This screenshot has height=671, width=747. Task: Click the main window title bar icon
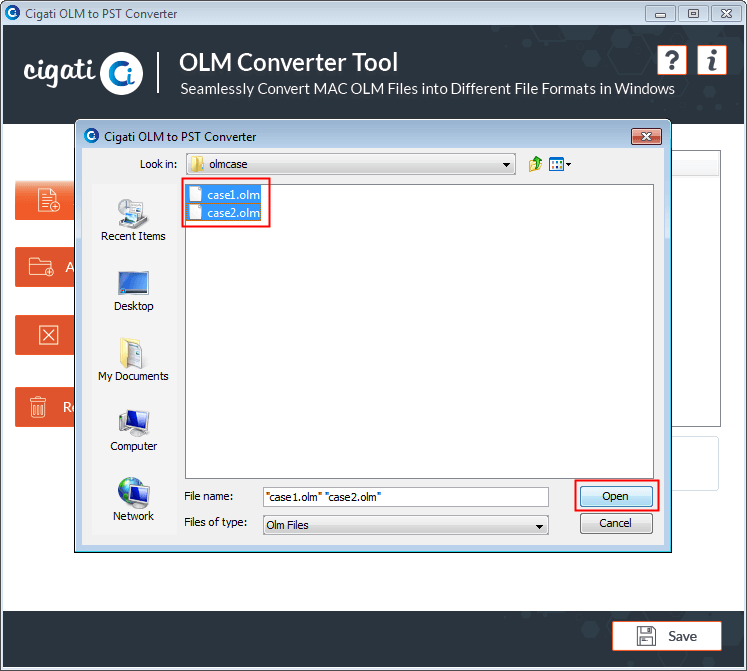click(x=12, y=13)
